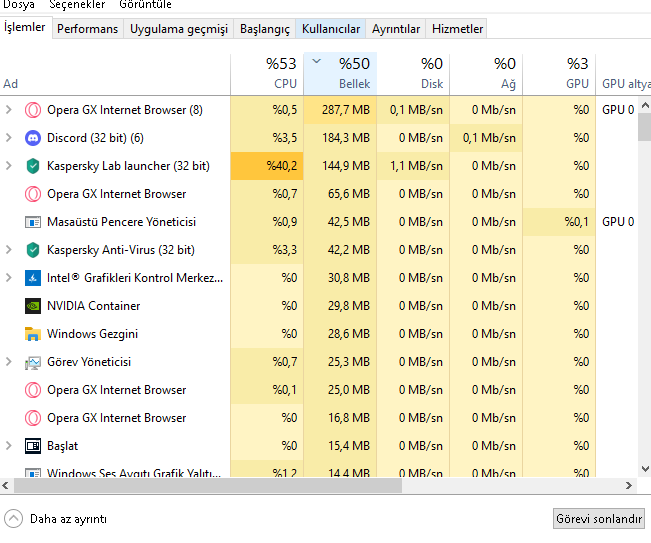The width and height of the screenshot is (651, 543).
Task: Sort by the Bellek column header
Action: click(340, 74)
